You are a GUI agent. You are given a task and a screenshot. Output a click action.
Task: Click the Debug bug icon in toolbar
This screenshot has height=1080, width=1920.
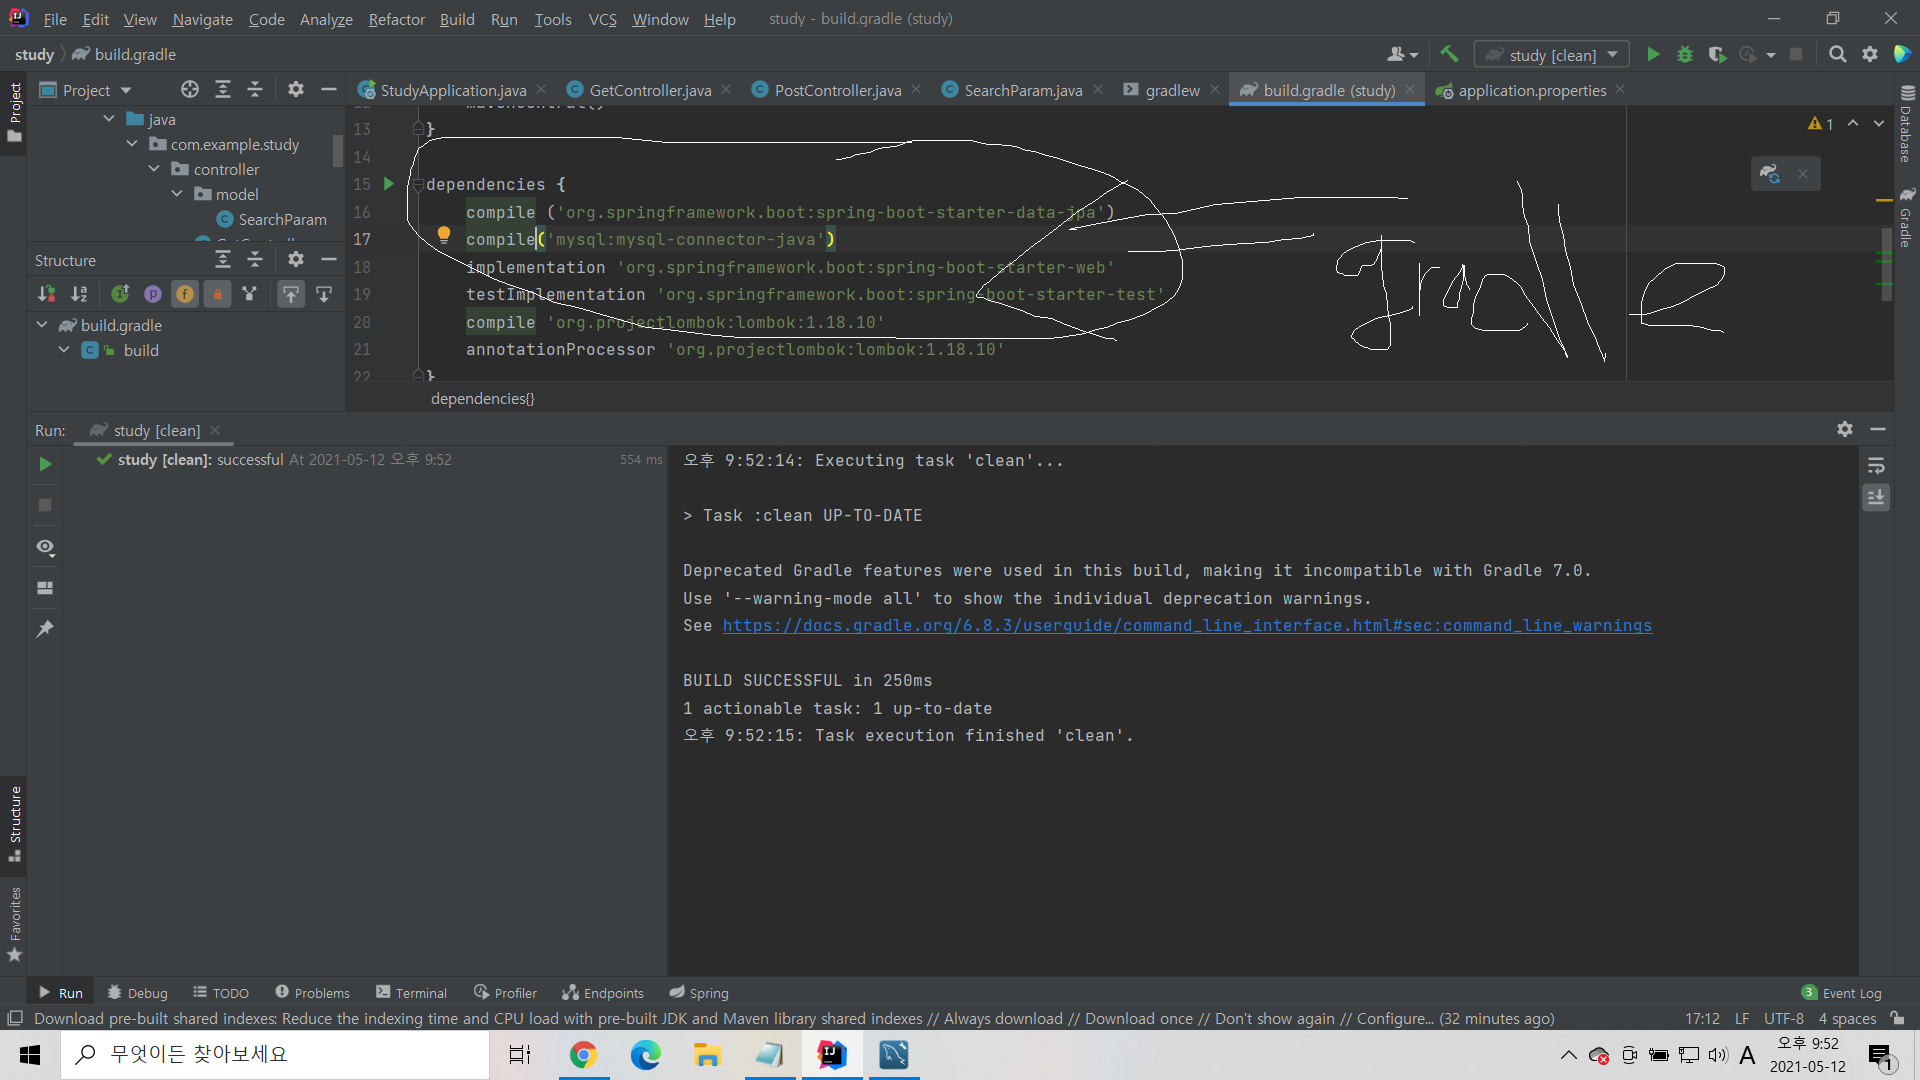click(x=1685, y=54)
